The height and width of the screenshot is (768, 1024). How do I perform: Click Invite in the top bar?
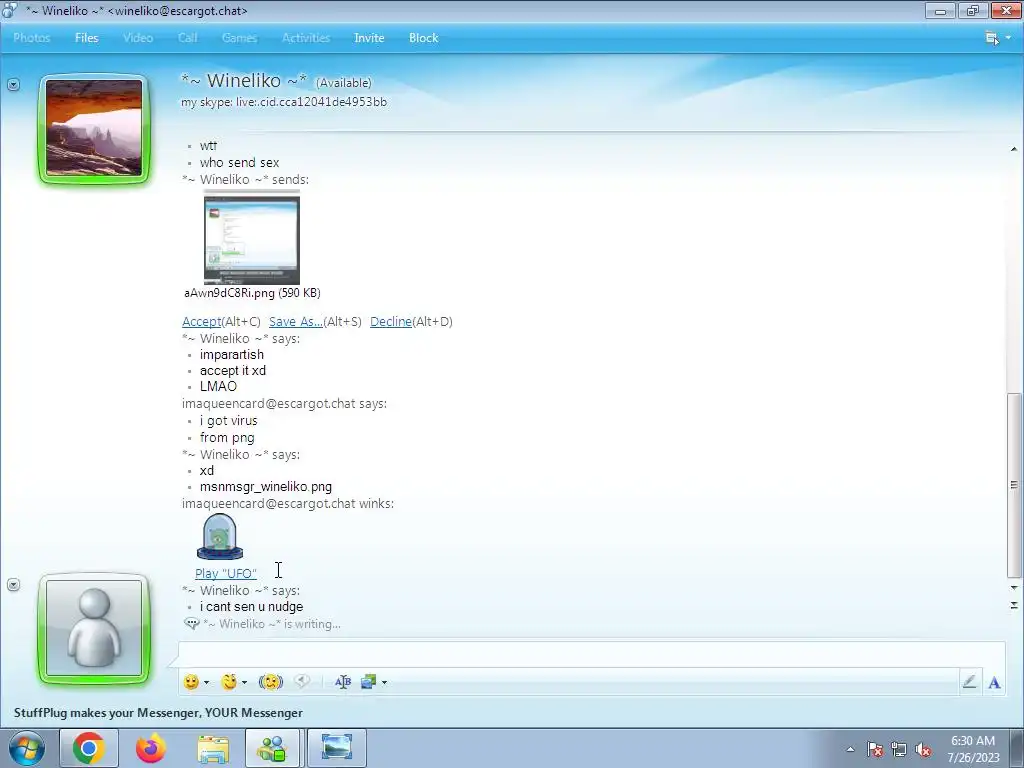(x=369, y=38)
